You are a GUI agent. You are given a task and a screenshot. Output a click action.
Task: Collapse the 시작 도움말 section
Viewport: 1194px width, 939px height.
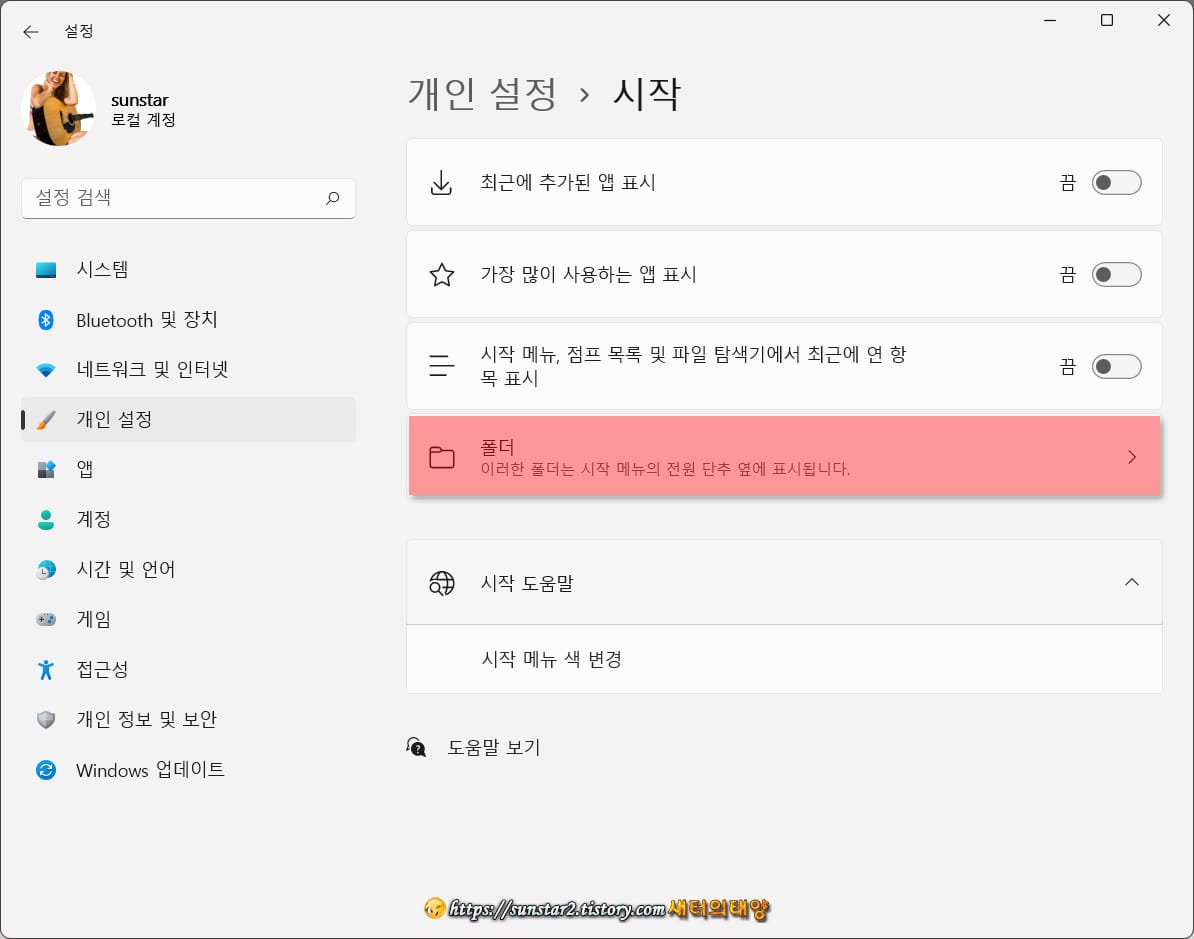[1131, 582]
